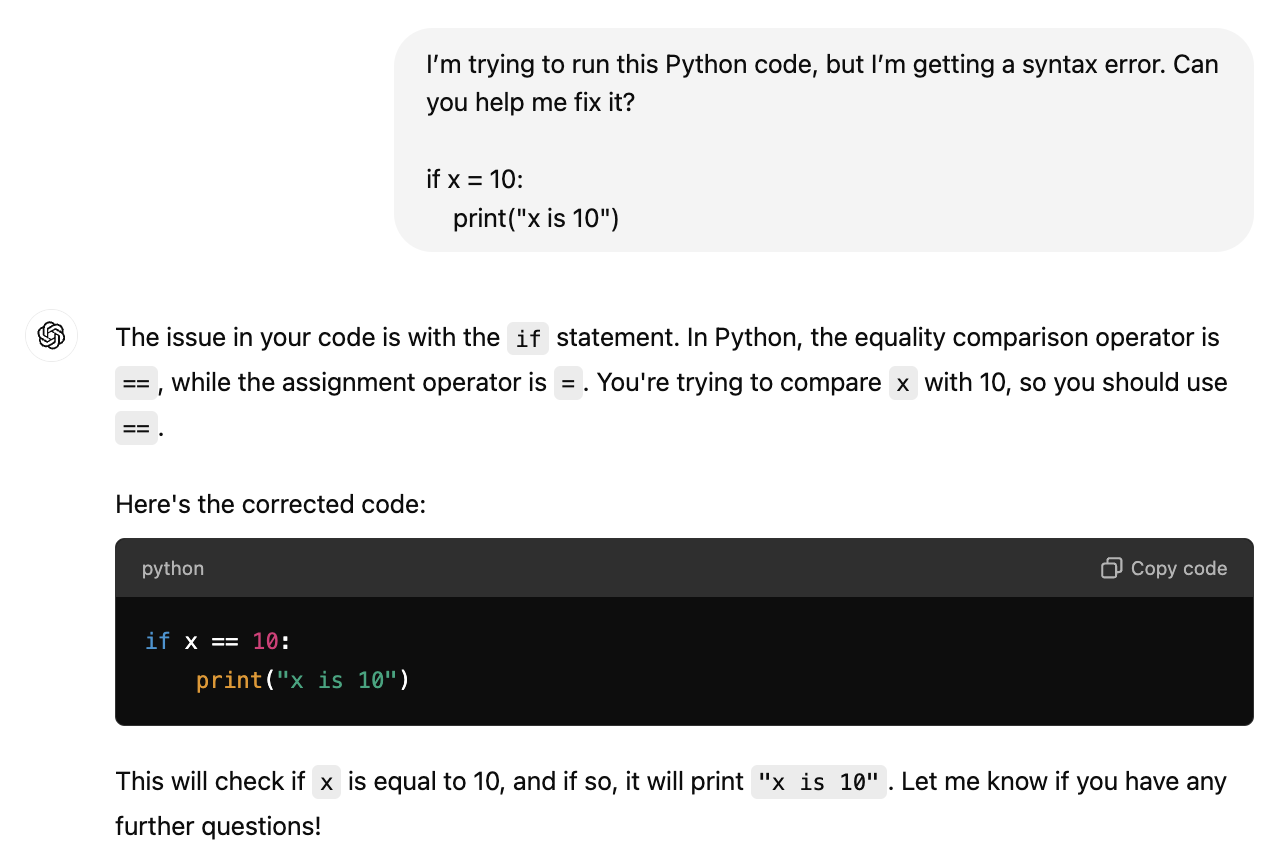The height and width of the screenshot is (856, 1282).
Task: Select the 'if x == 10:' code line
Action: pos(216,641)
